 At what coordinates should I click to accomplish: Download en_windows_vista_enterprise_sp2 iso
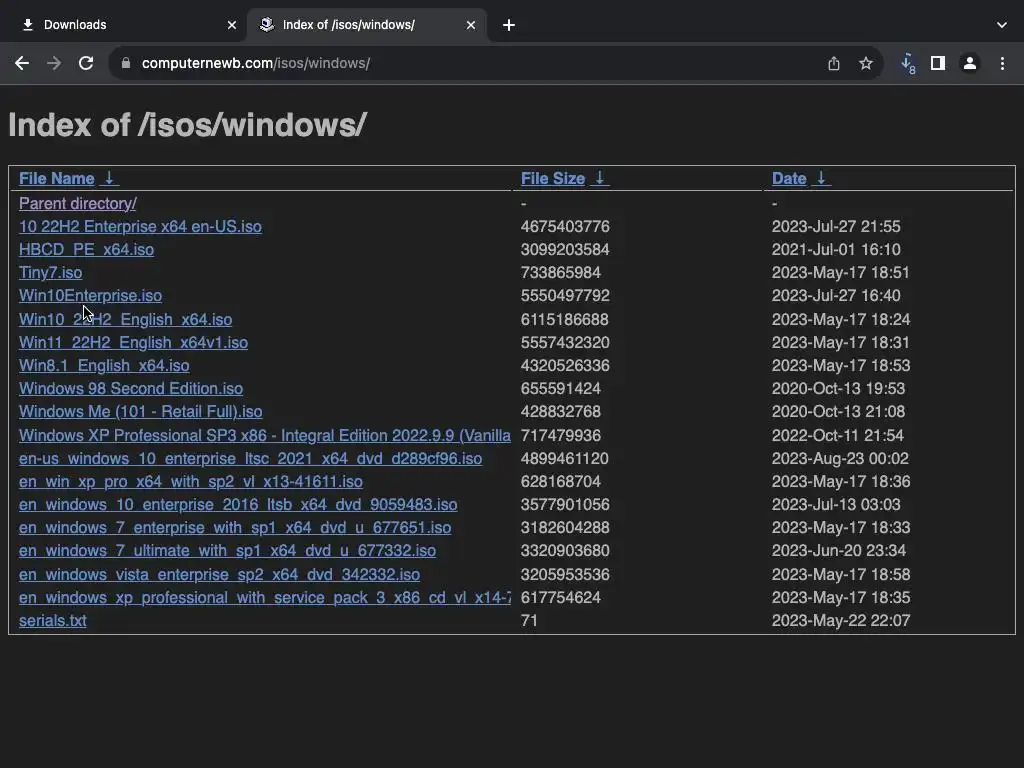click(x=219, y=575)
